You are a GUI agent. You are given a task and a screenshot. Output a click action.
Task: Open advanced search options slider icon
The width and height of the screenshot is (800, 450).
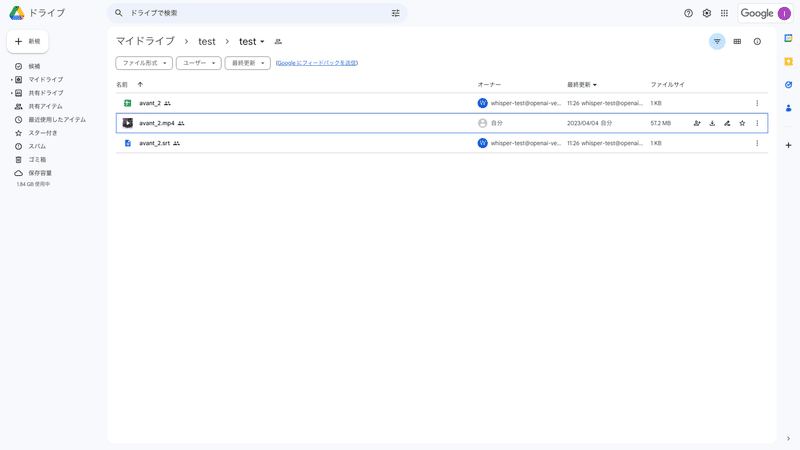click(395, 13)
